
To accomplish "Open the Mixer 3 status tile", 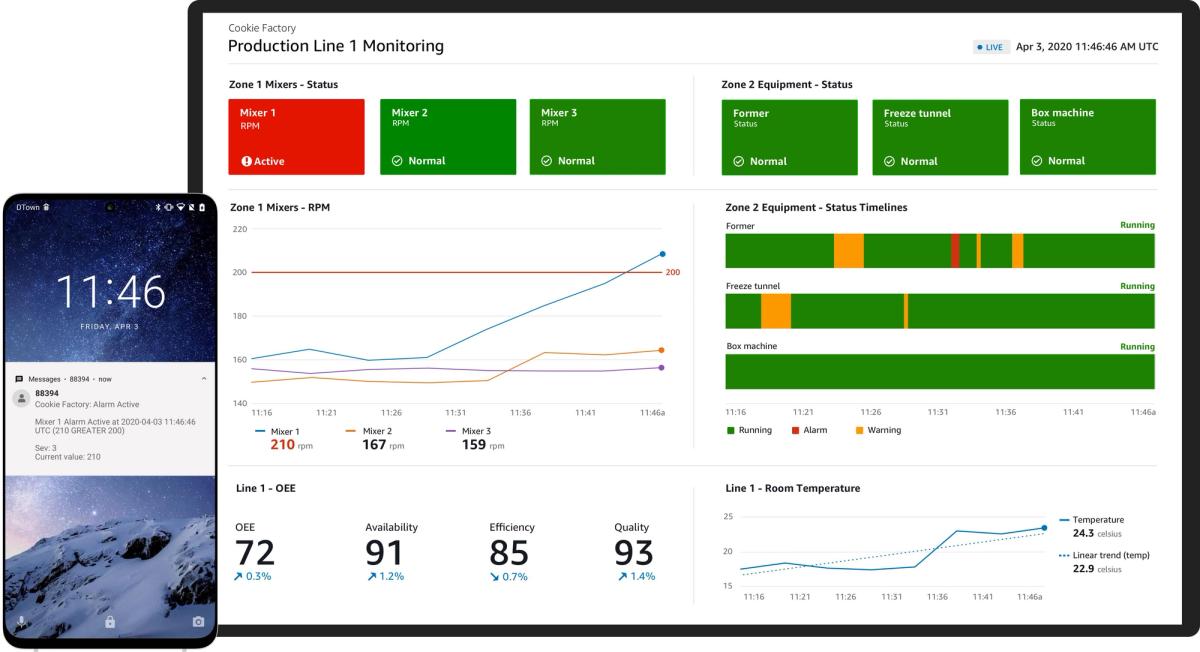I will click(x=598, y=137).
